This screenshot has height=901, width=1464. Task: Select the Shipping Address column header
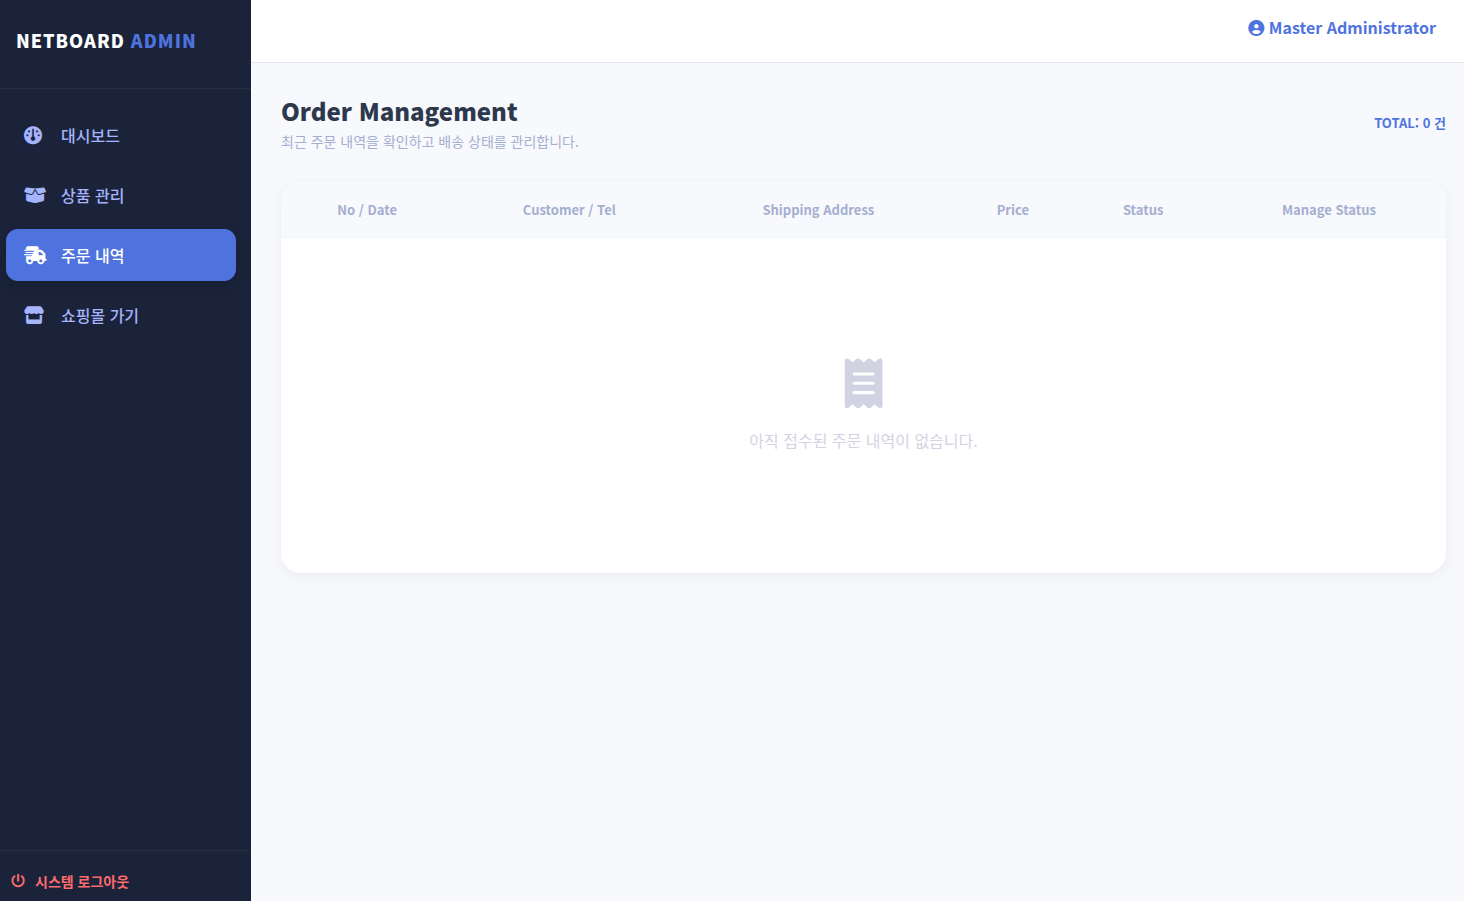818,210
